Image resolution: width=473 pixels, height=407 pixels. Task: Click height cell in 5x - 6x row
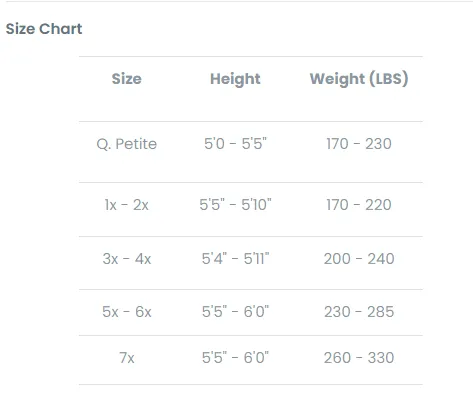point(235,312)
